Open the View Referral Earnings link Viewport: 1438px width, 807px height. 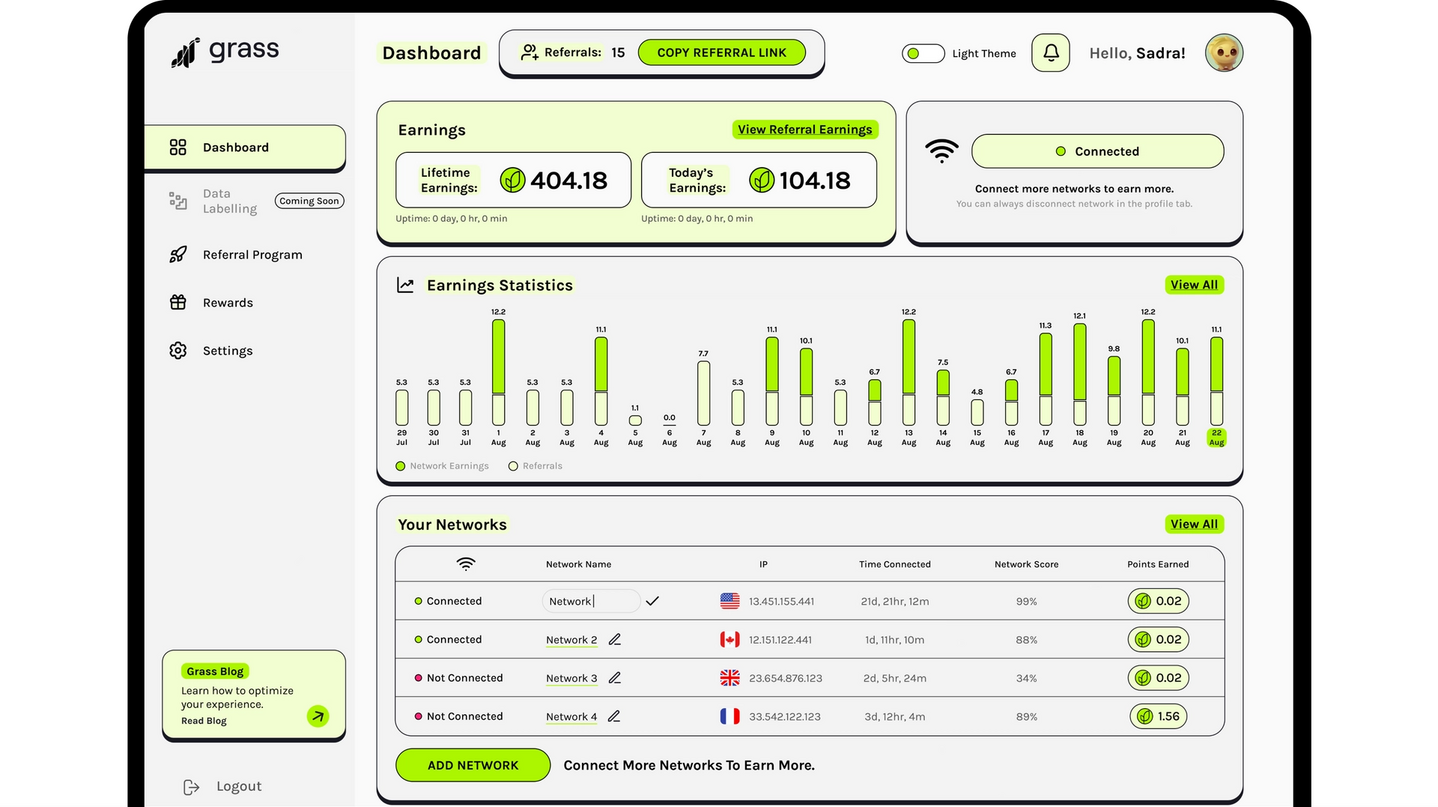(x=804, y=129)
